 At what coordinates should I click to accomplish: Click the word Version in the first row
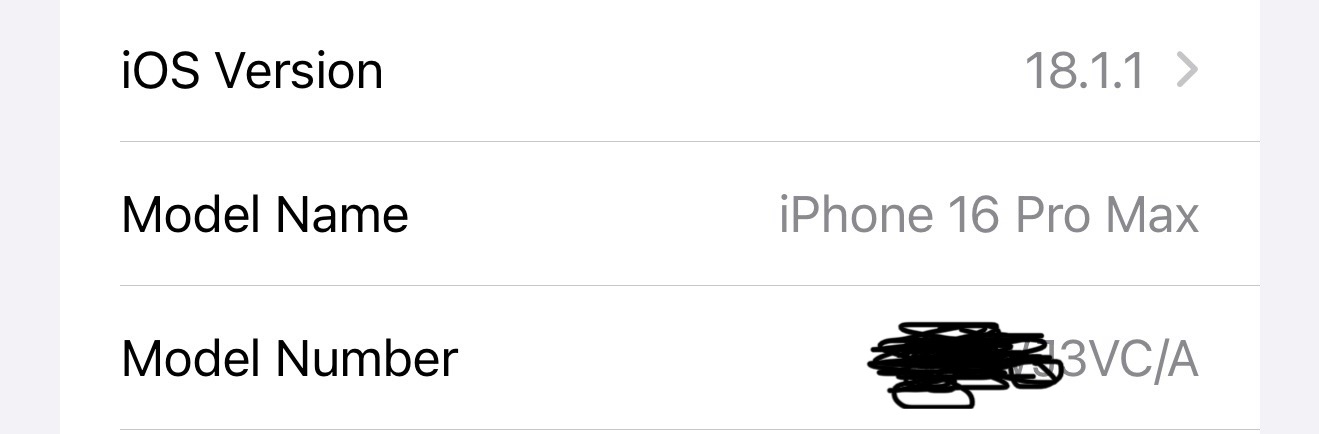click(300, 71)
